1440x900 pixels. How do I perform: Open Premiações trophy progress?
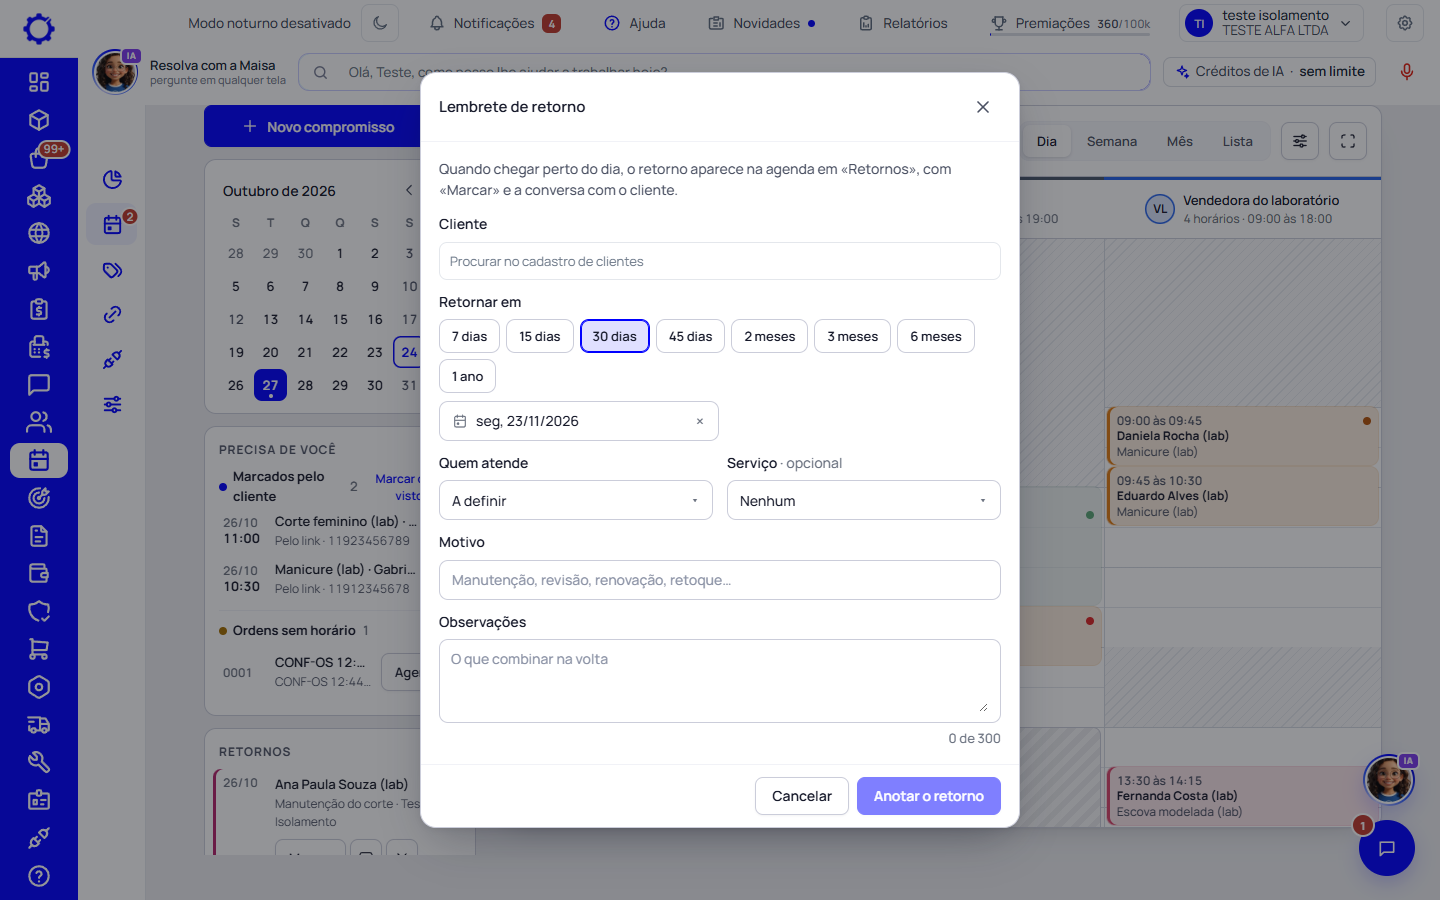tap(1070, 23)
